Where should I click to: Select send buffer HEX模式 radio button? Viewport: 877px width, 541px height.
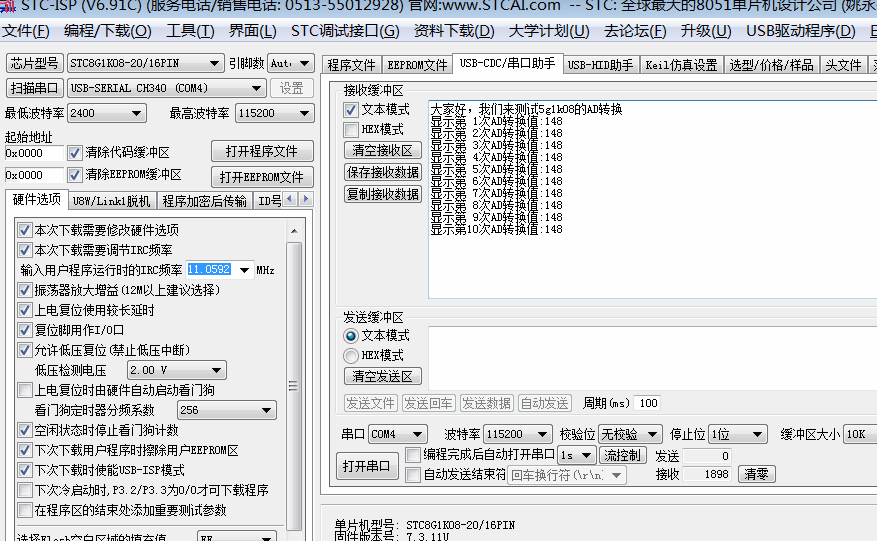pos(351,356)
